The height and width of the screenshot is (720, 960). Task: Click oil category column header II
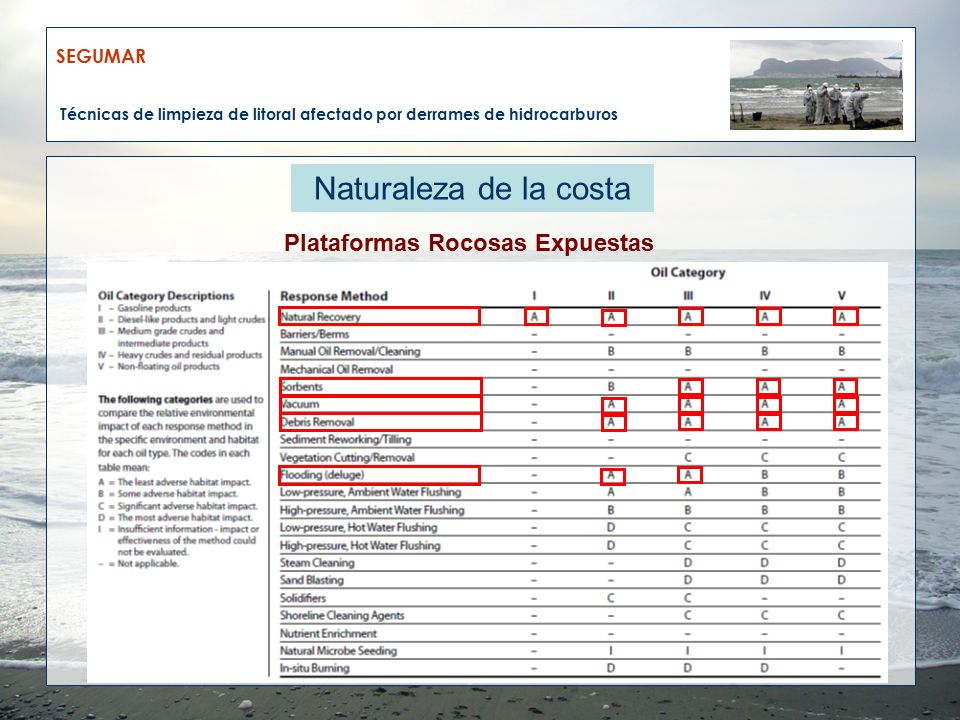click(611, 296)
